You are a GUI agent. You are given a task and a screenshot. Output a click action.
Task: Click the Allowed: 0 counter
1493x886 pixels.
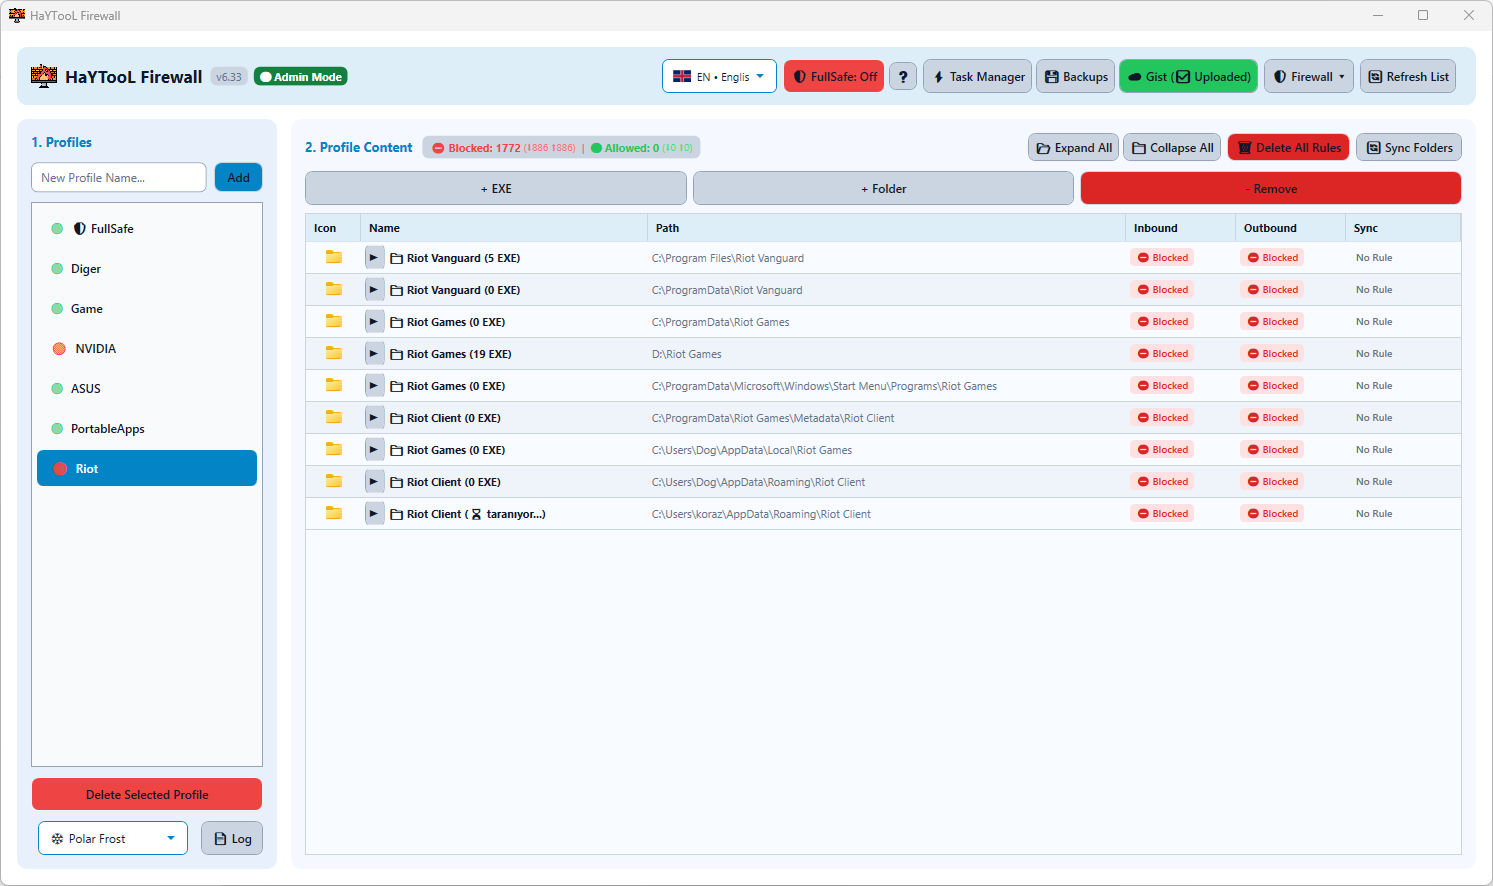(641, 148)
